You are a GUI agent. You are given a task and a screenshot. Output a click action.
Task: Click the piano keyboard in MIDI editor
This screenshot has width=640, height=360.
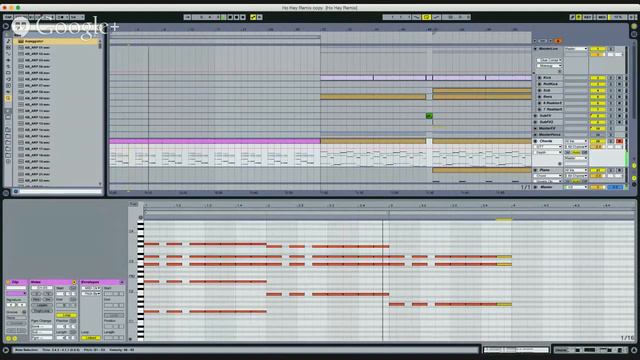pyautogui.click(x=140, y=281)
